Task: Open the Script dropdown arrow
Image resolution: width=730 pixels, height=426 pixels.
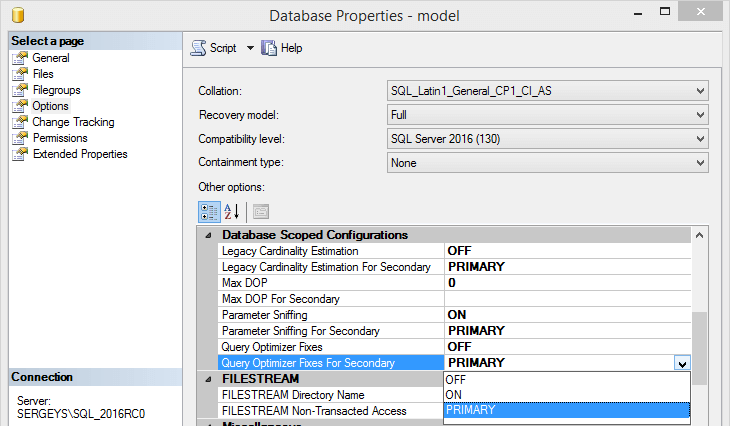Action: click(x=250, y=48)
